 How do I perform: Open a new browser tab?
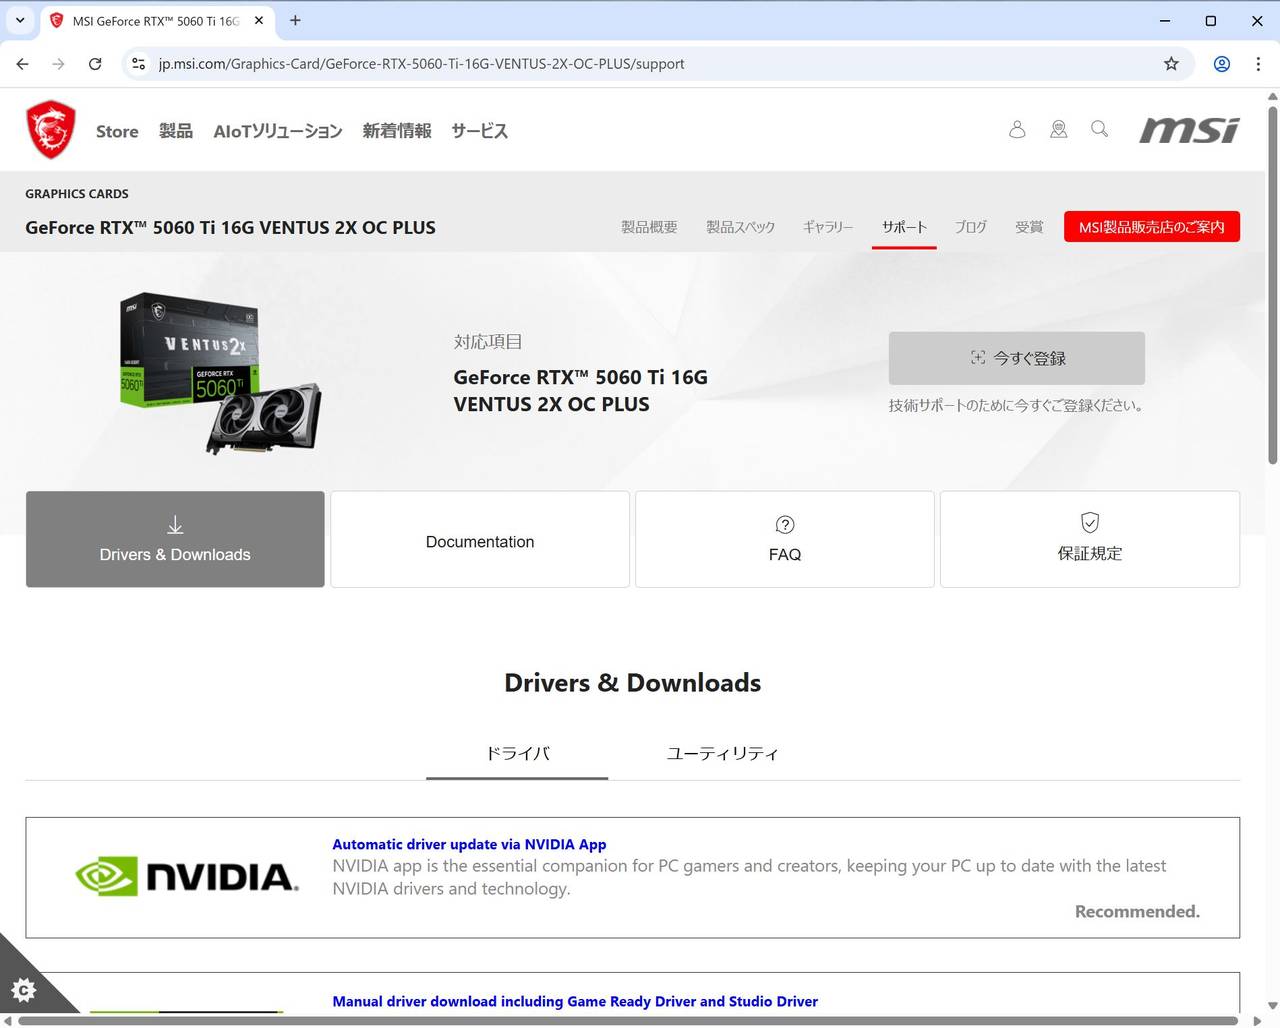295,20
